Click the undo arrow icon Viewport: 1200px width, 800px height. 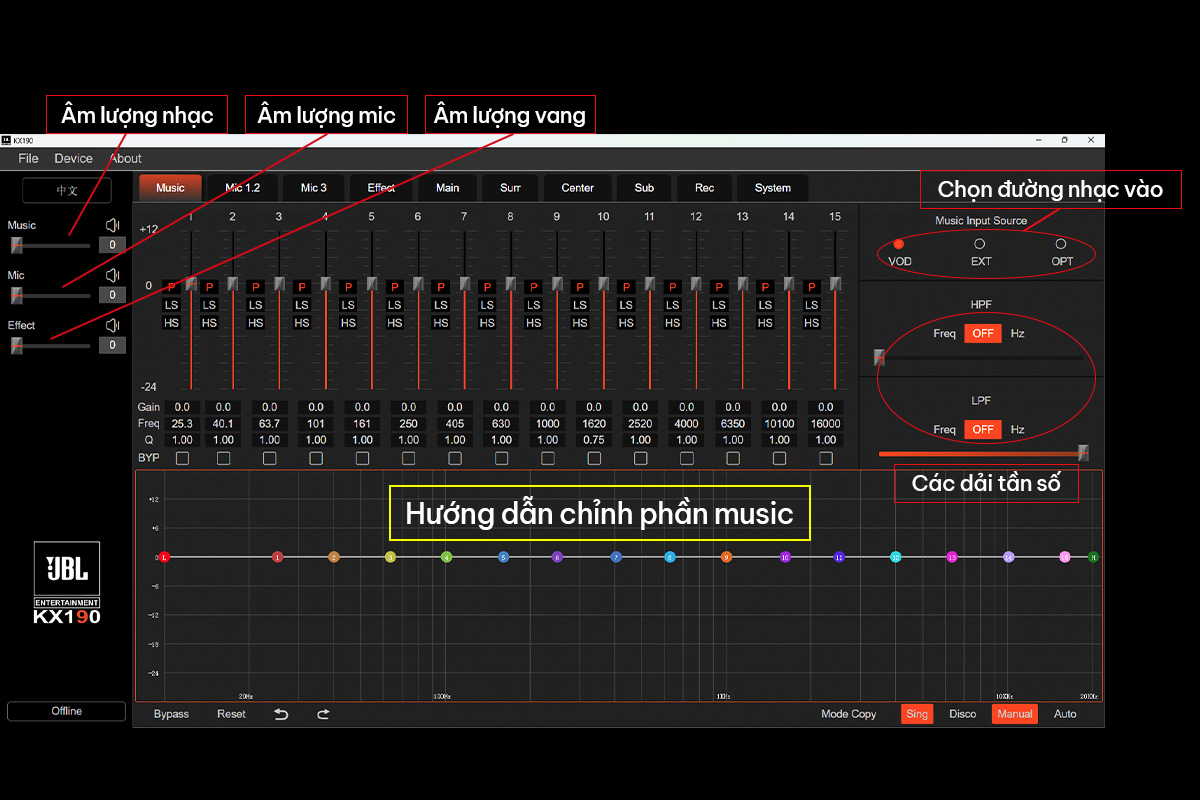281,714
